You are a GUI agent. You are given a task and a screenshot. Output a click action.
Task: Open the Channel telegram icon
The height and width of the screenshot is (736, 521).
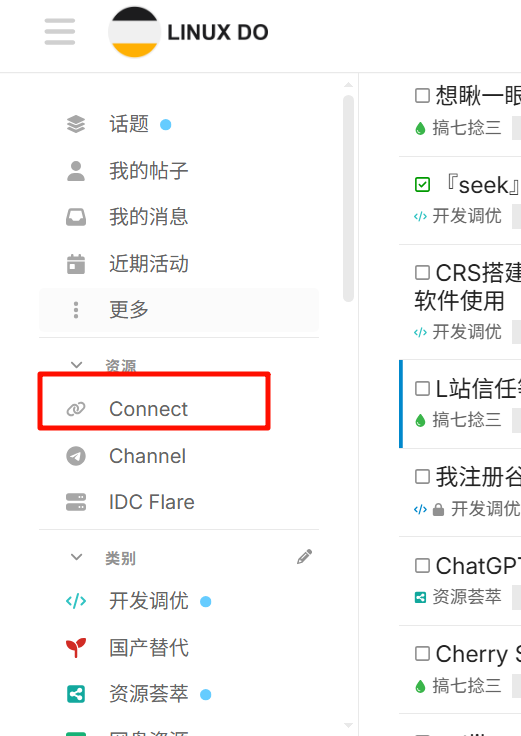click(x=76, y=456)
